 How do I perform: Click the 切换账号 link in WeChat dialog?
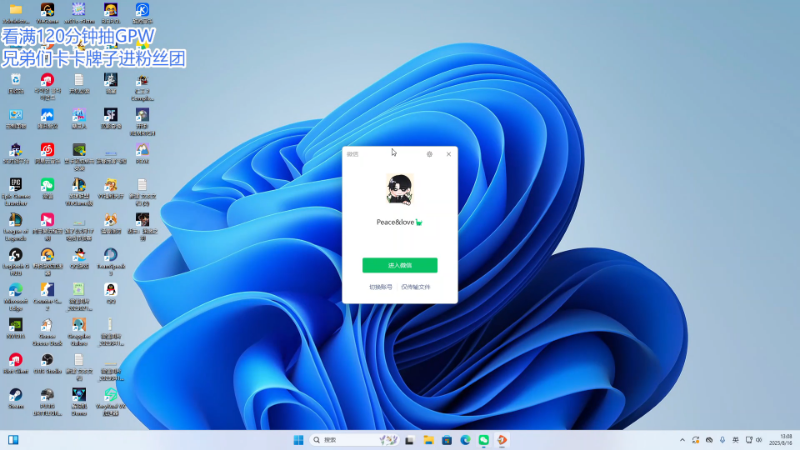coord(381,287)
